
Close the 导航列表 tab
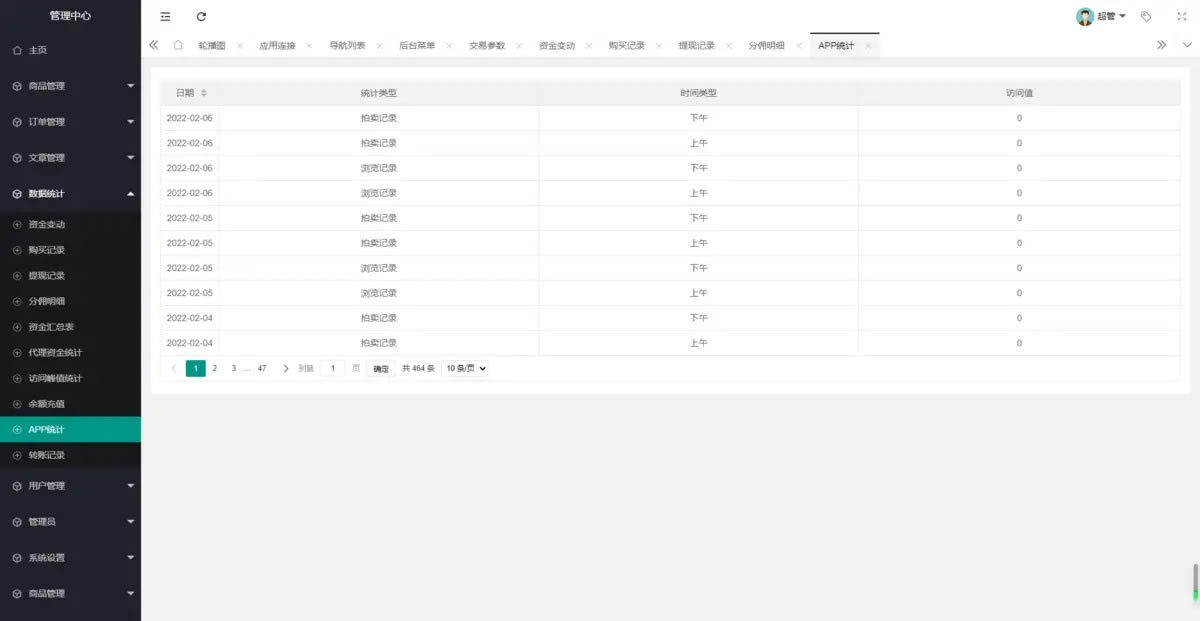click(379, 46)
